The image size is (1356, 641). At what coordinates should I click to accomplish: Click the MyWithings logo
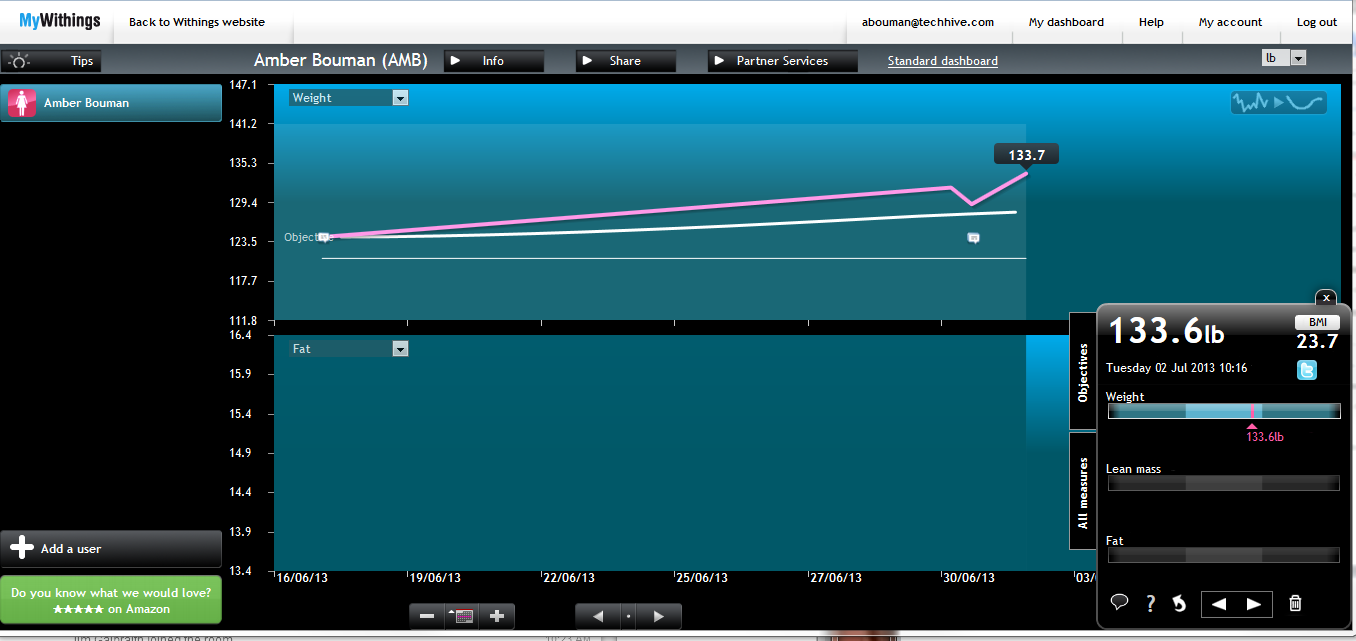click(x=60, y=21)
